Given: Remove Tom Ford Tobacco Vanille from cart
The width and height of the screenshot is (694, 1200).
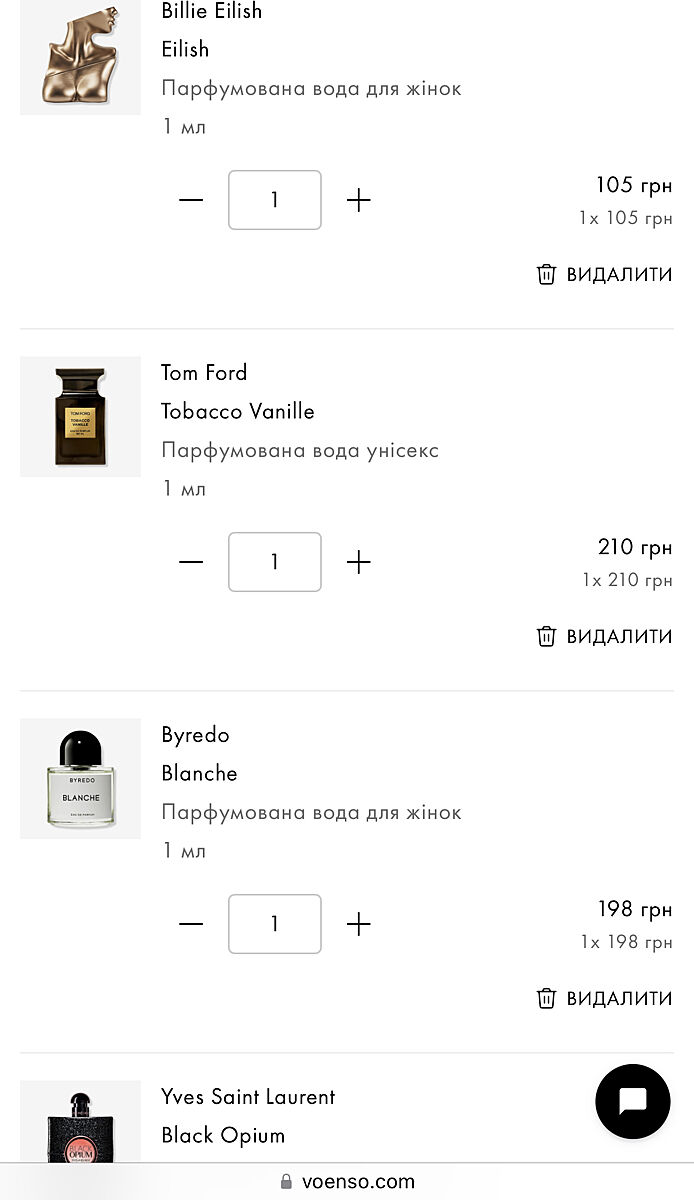Looking at the screenshot, I should coord(605,636).
